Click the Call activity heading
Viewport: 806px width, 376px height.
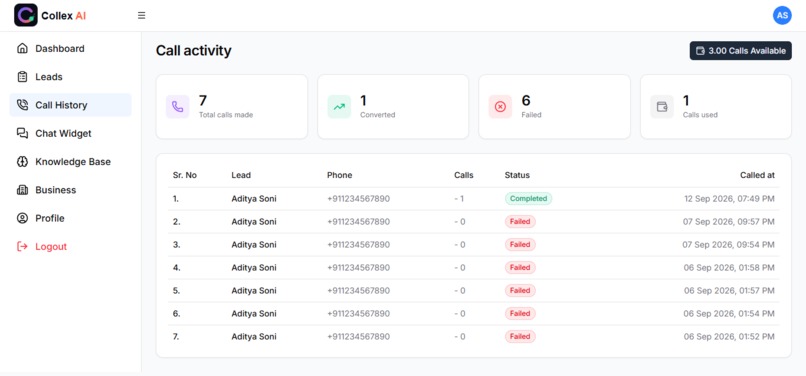pyautogui.click(x=194, y=50)
